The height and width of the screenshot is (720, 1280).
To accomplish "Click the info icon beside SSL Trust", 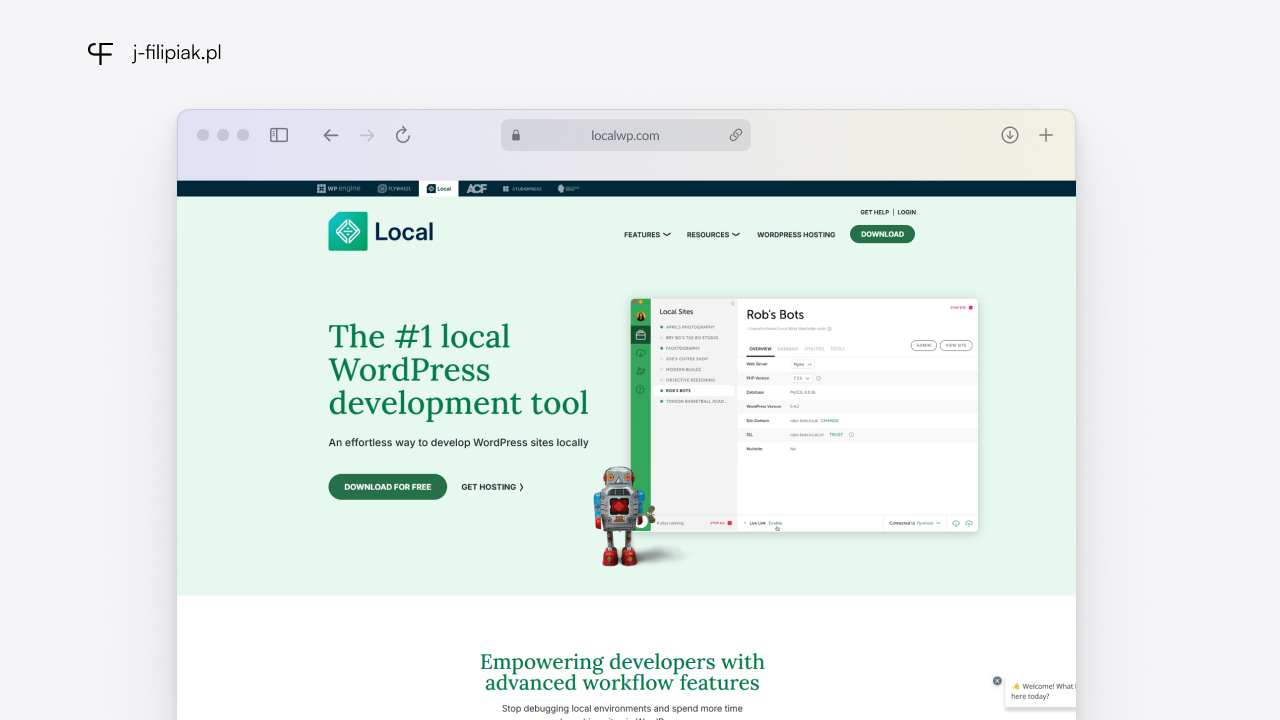I will click(x=851, y=435).
